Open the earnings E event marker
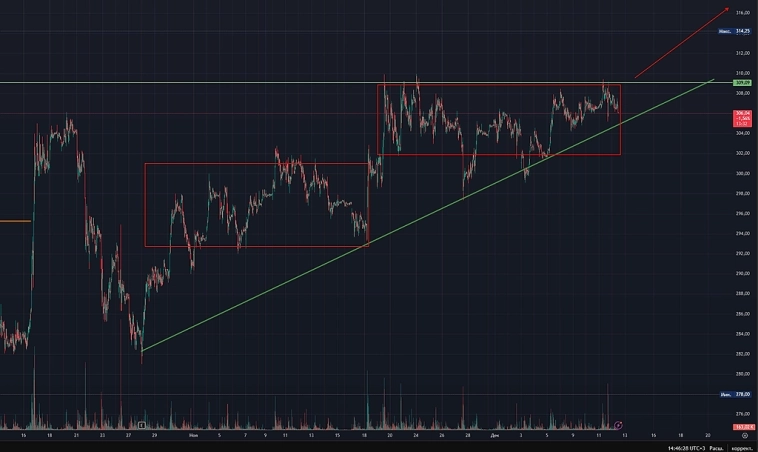This screenshot has height=452, width=758. 141,425
